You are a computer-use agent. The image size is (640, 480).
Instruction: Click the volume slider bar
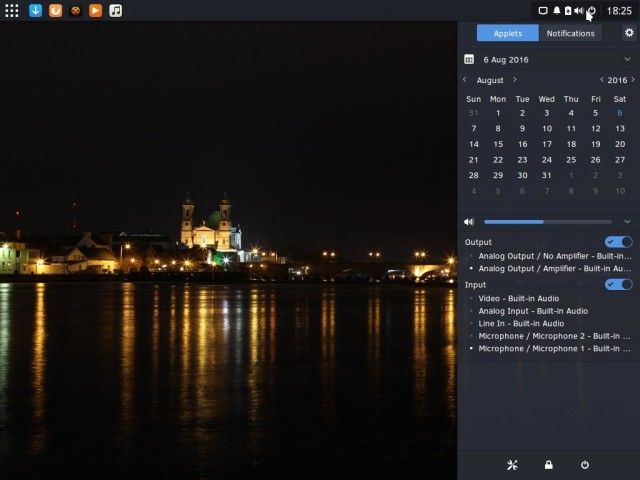click(x=547, y=222)
